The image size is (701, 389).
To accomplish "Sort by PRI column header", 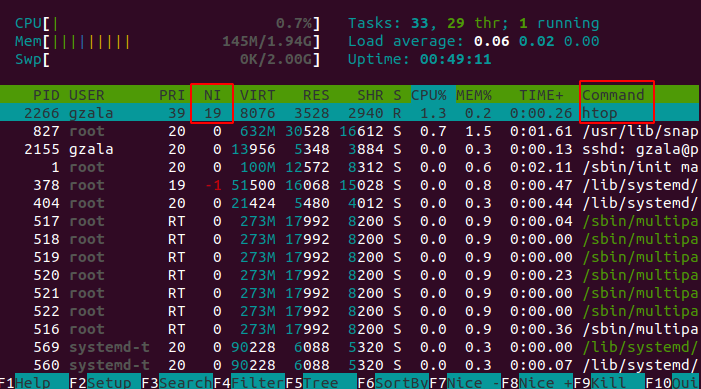I will [172, 95].
